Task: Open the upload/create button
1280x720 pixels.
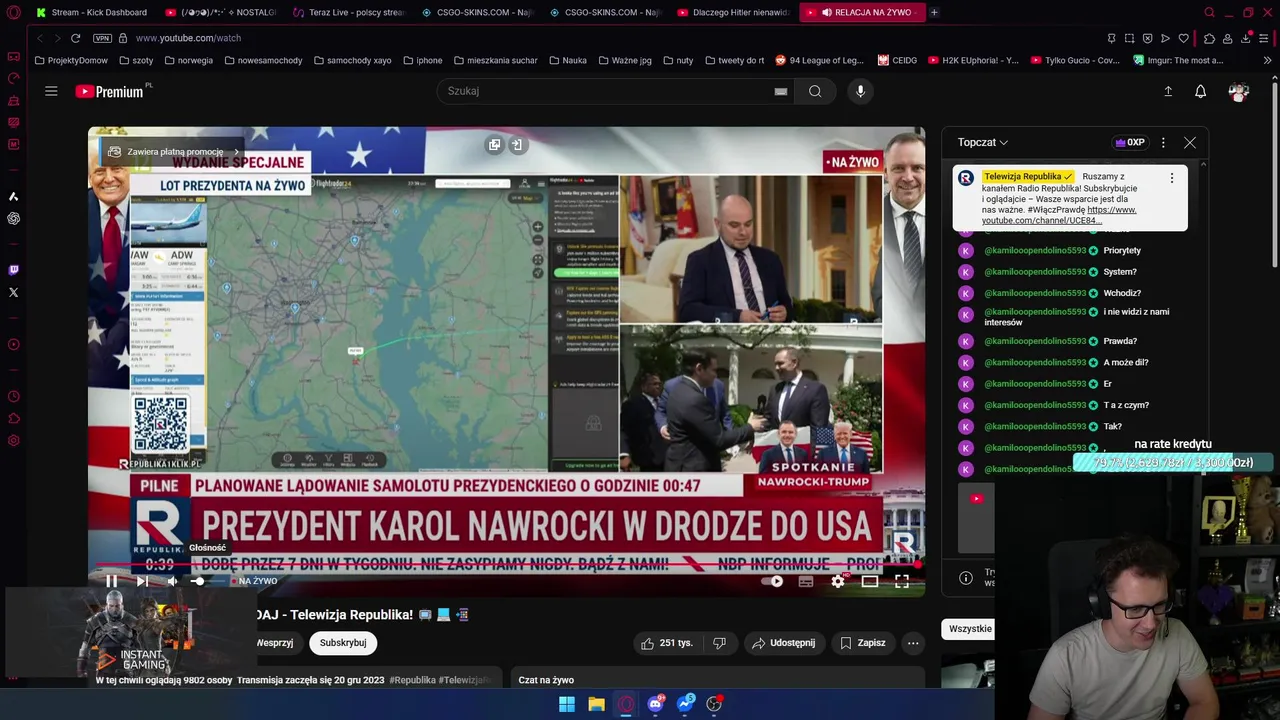Action: (x=1168, y=91)
